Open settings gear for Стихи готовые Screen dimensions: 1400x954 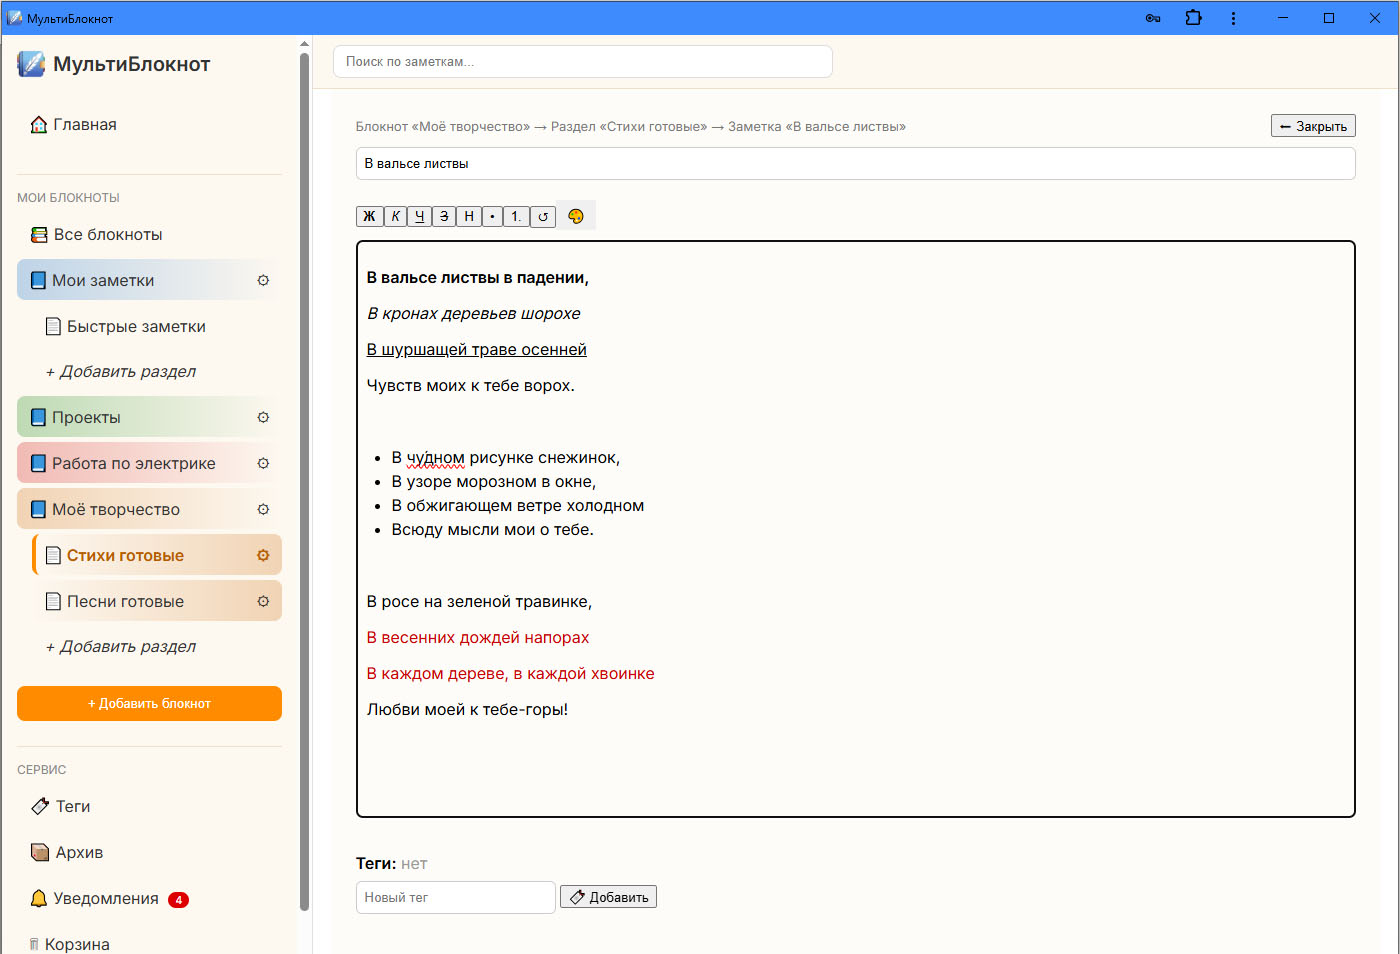pyautogui.click(x=263, y=556)
